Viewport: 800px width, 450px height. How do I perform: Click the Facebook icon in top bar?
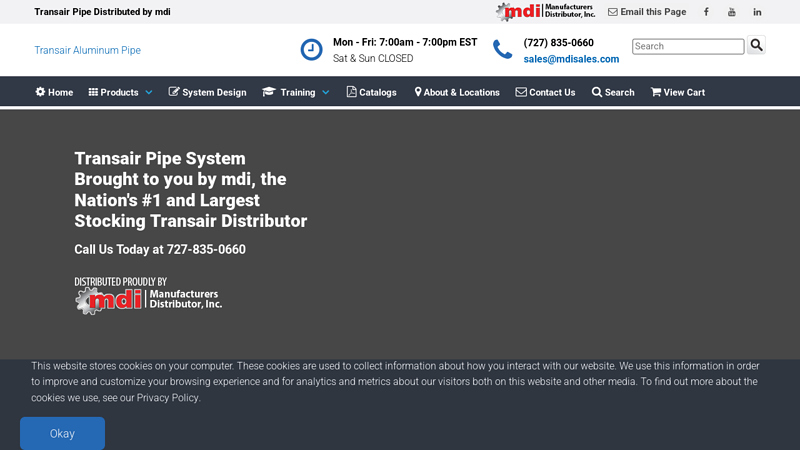pyautogui.click(x=706, y=12)
